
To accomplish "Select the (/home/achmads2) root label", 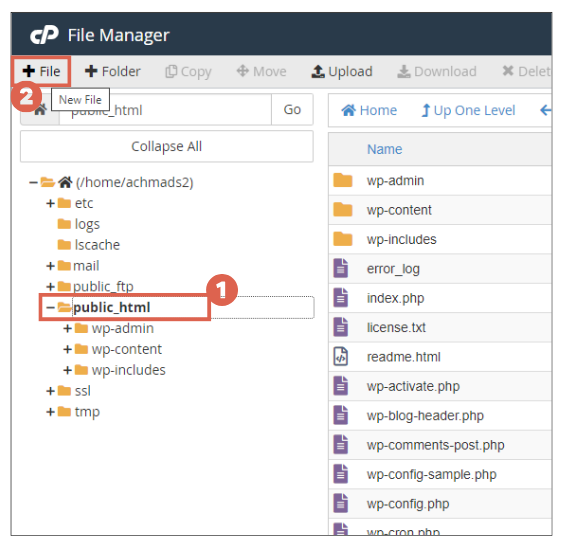I will [134, 182].
